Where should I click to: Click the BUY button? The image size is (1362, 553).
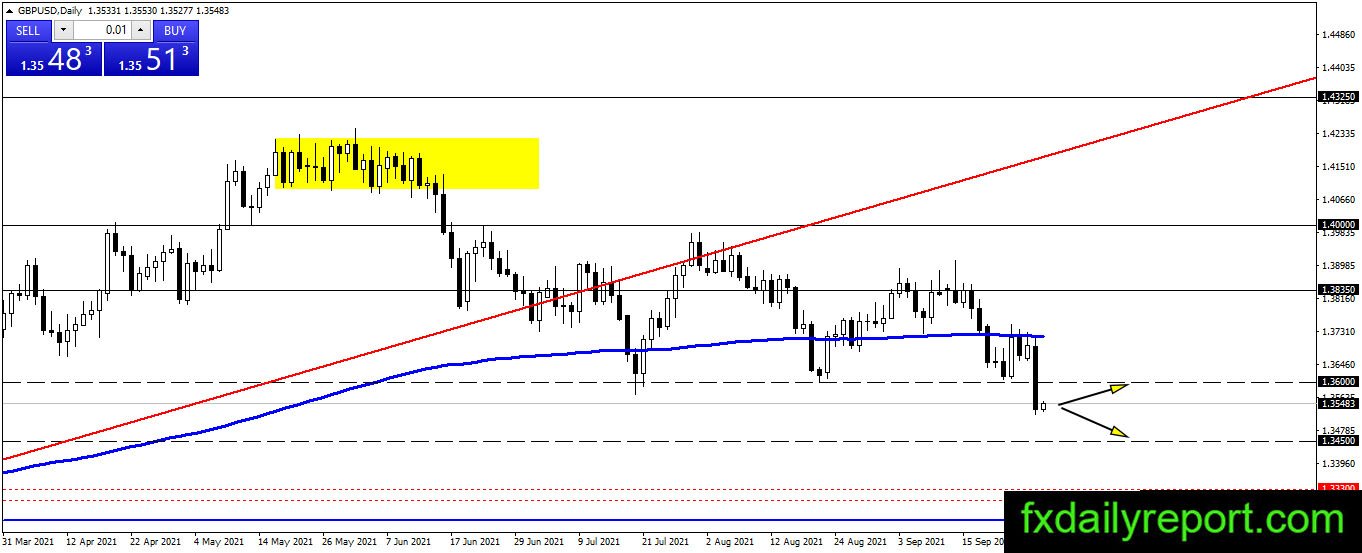point(175,30)
